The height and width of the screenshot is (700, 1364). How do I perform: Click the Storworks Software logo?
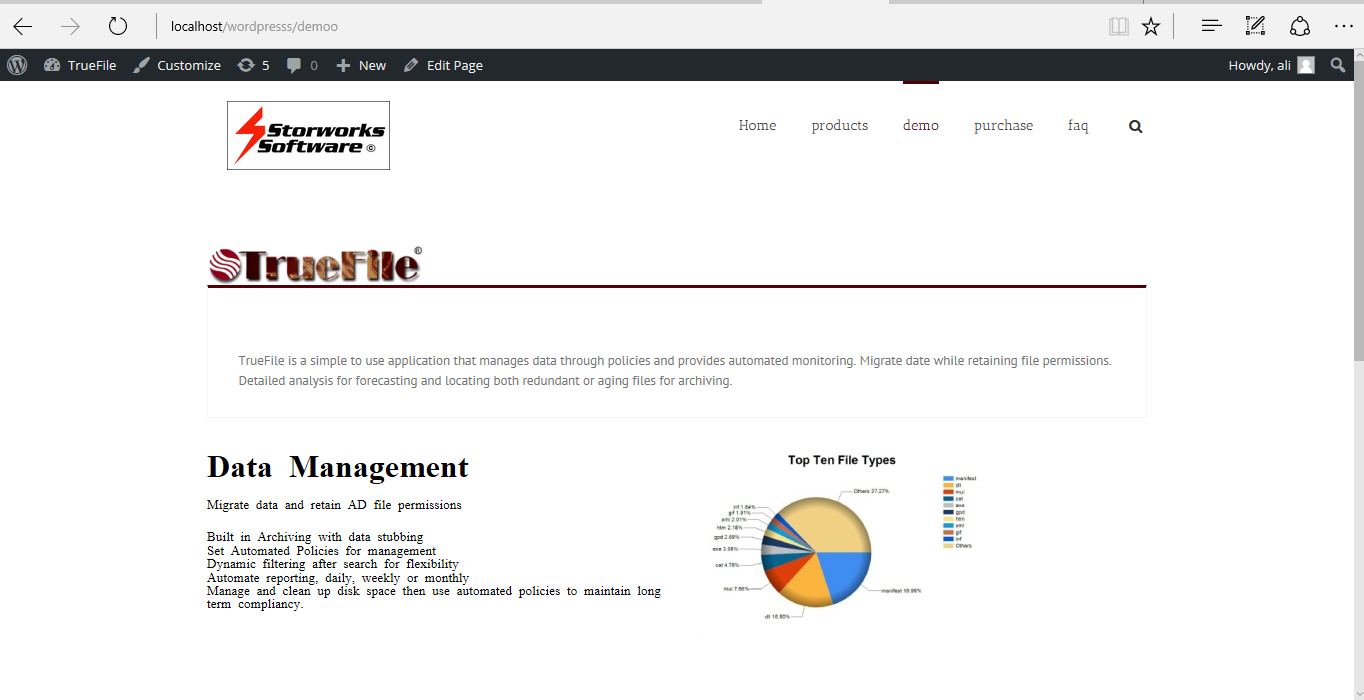click(x=308, y=135)
